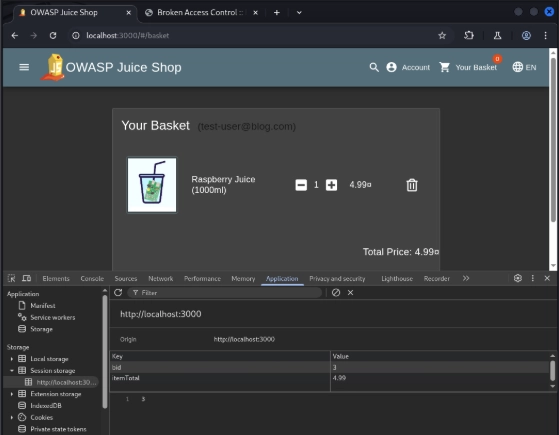Reload the page with browser refresh icon
The width and height of the screenshot is (559, 435).
pos(53,35)
